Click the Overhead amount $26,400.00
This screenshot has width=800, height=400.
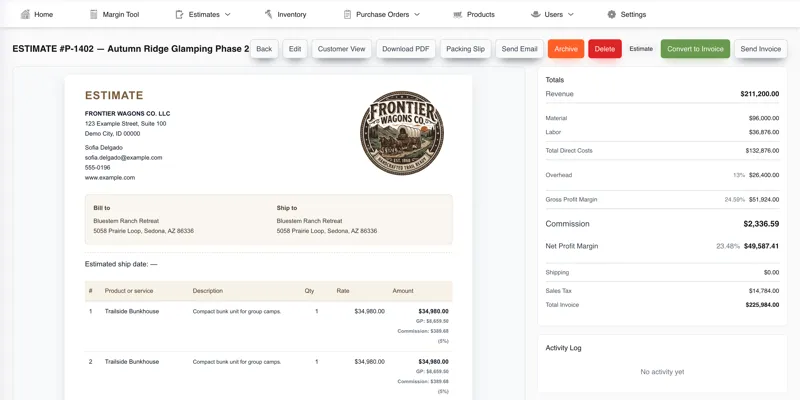click(x=764, y=175)
